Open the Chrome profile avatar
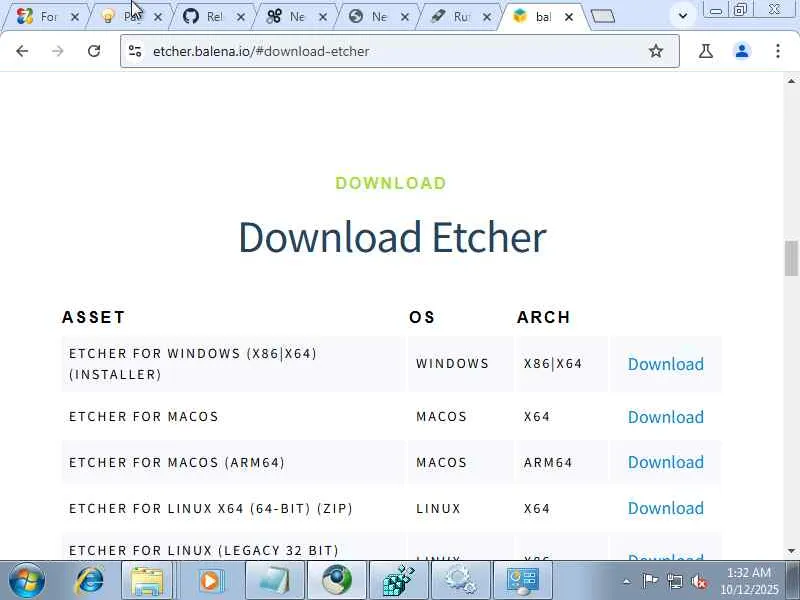The height and width of the screenshot is (600, 800). pyautogui.click(x=742, y=51)
